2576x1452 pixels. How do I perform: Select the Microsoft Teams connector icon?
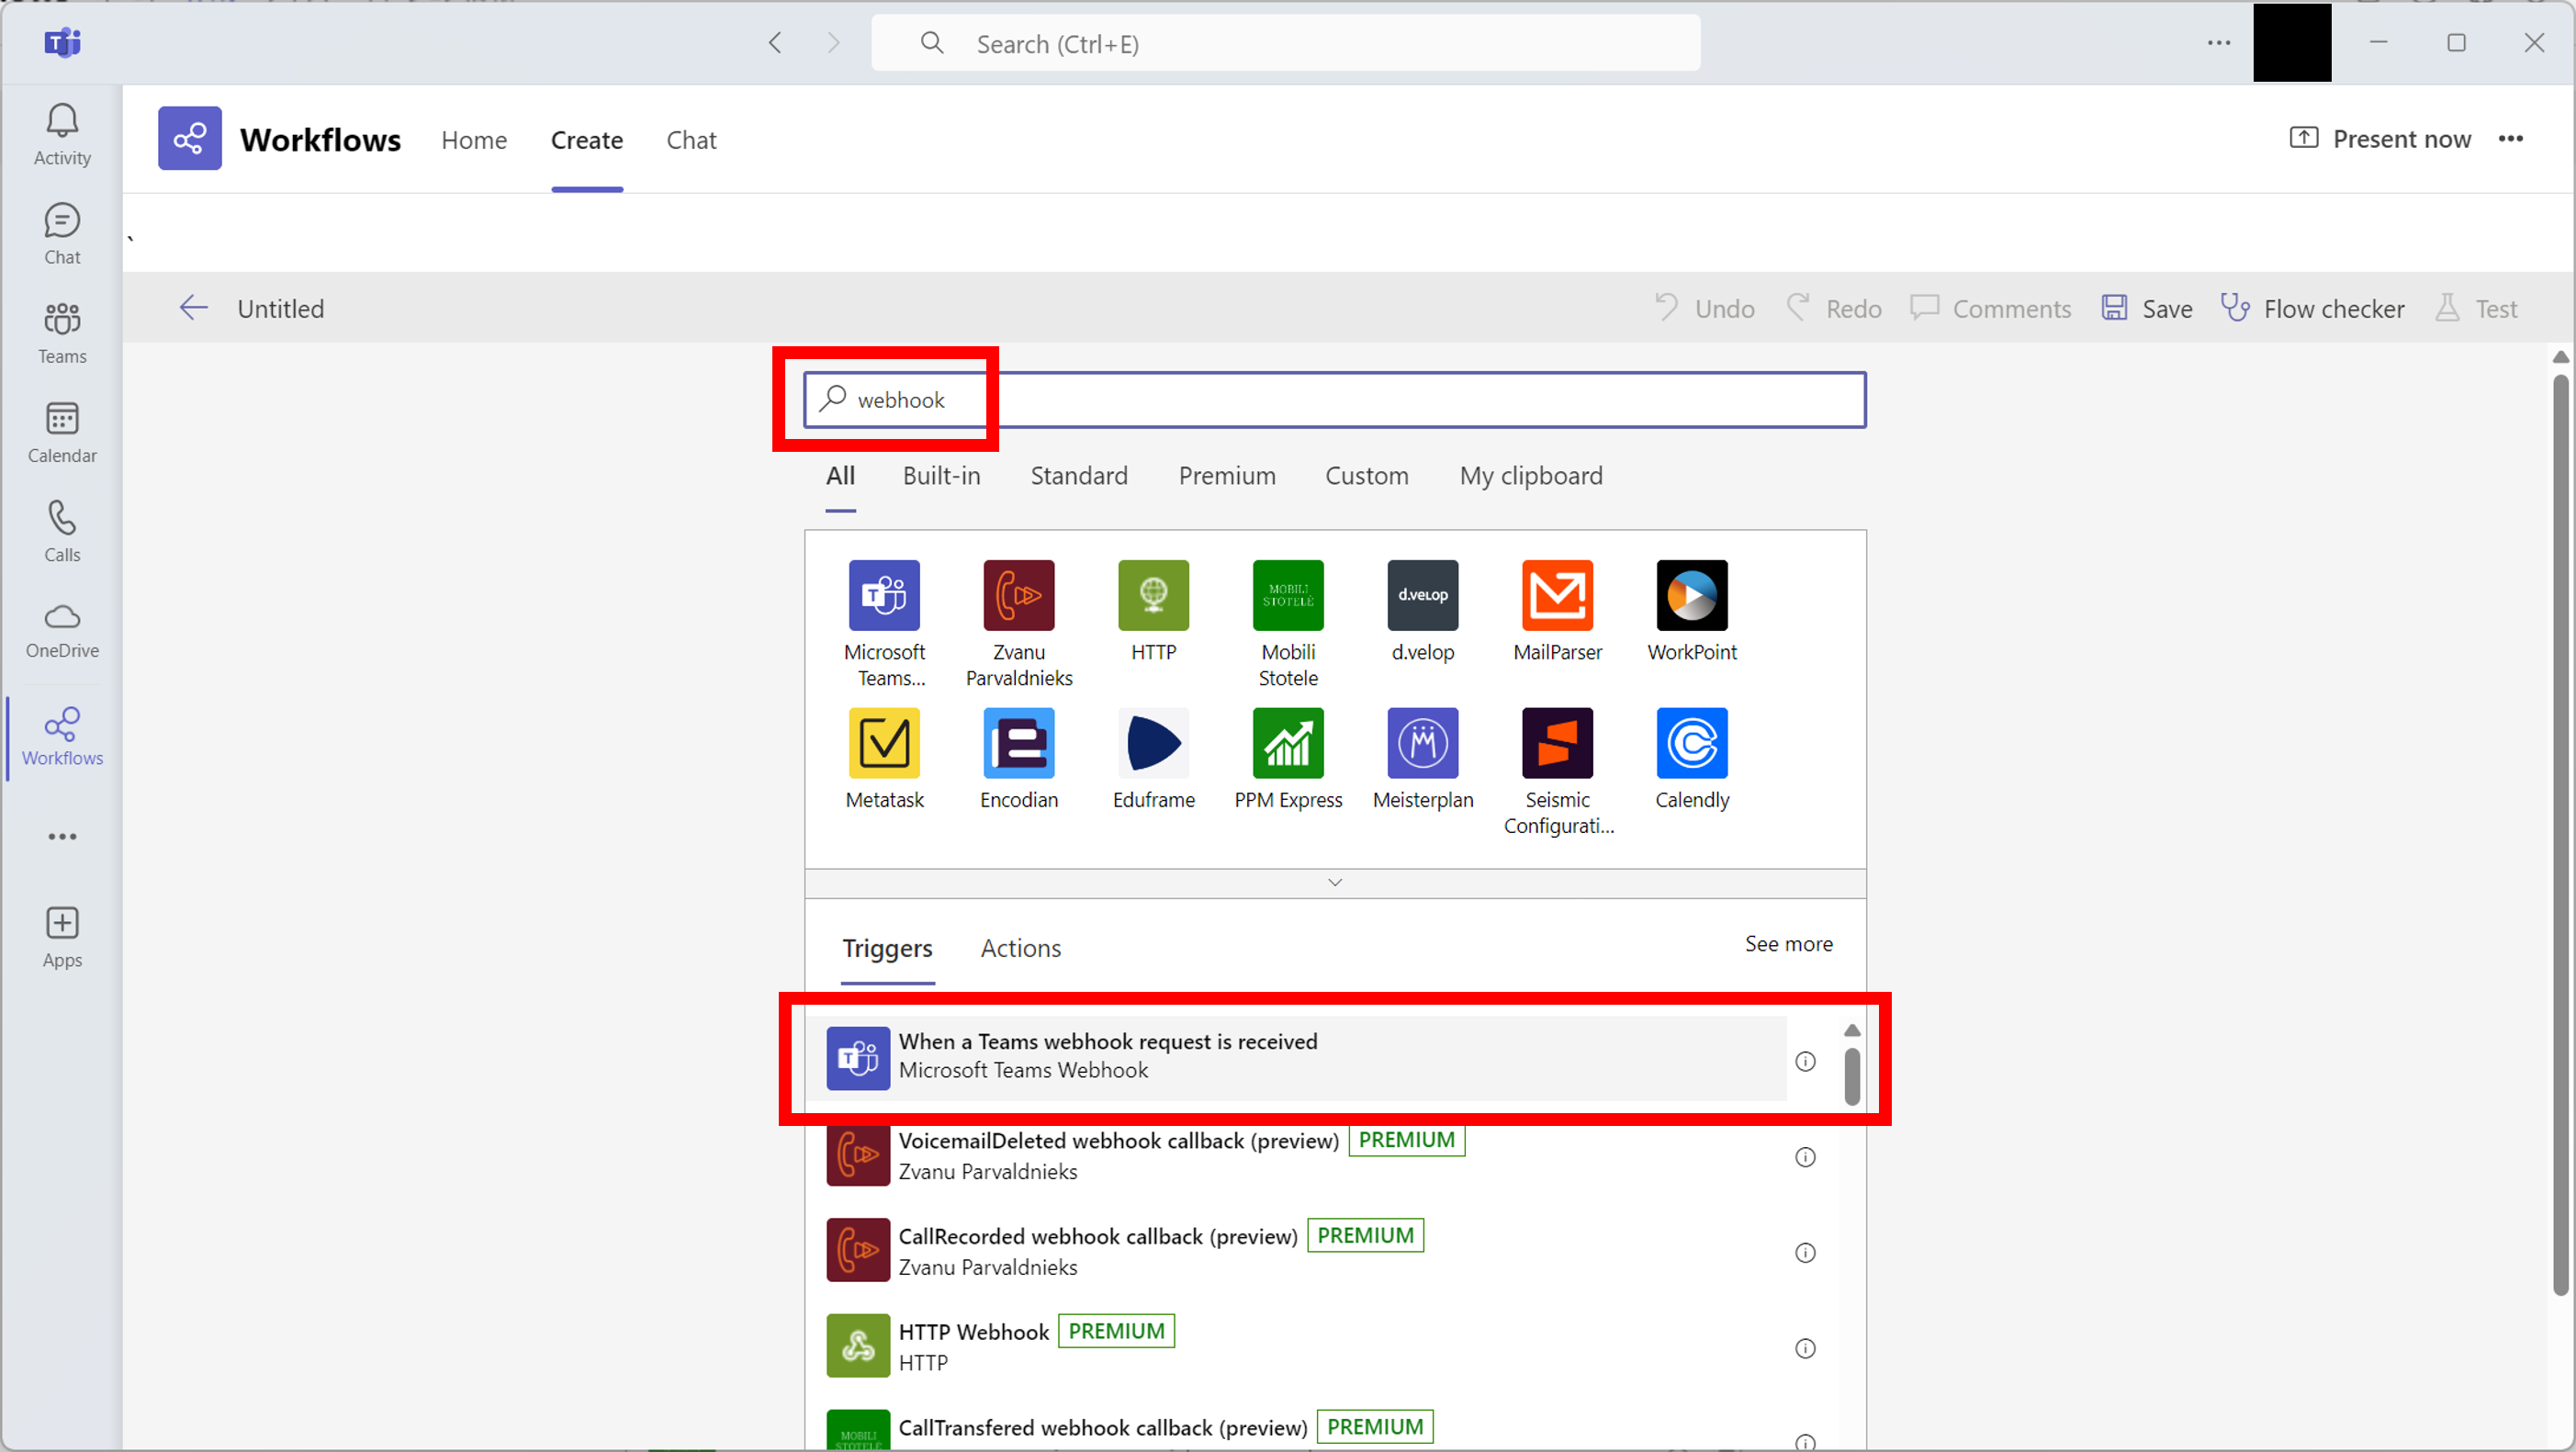point(884,595)
